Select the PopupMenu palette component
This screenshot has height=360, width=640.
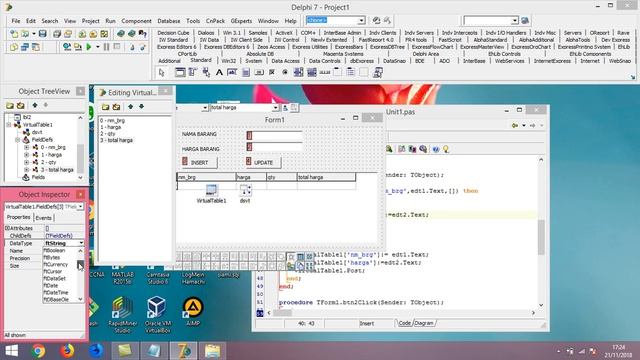click(206, 73)
